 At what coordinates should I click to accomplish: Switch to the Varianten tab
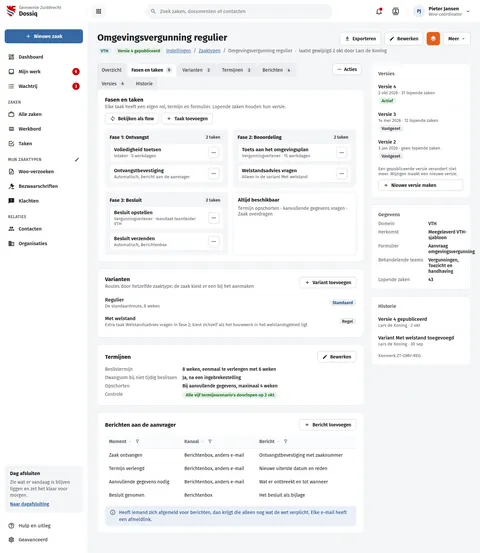tap(196, 70)
